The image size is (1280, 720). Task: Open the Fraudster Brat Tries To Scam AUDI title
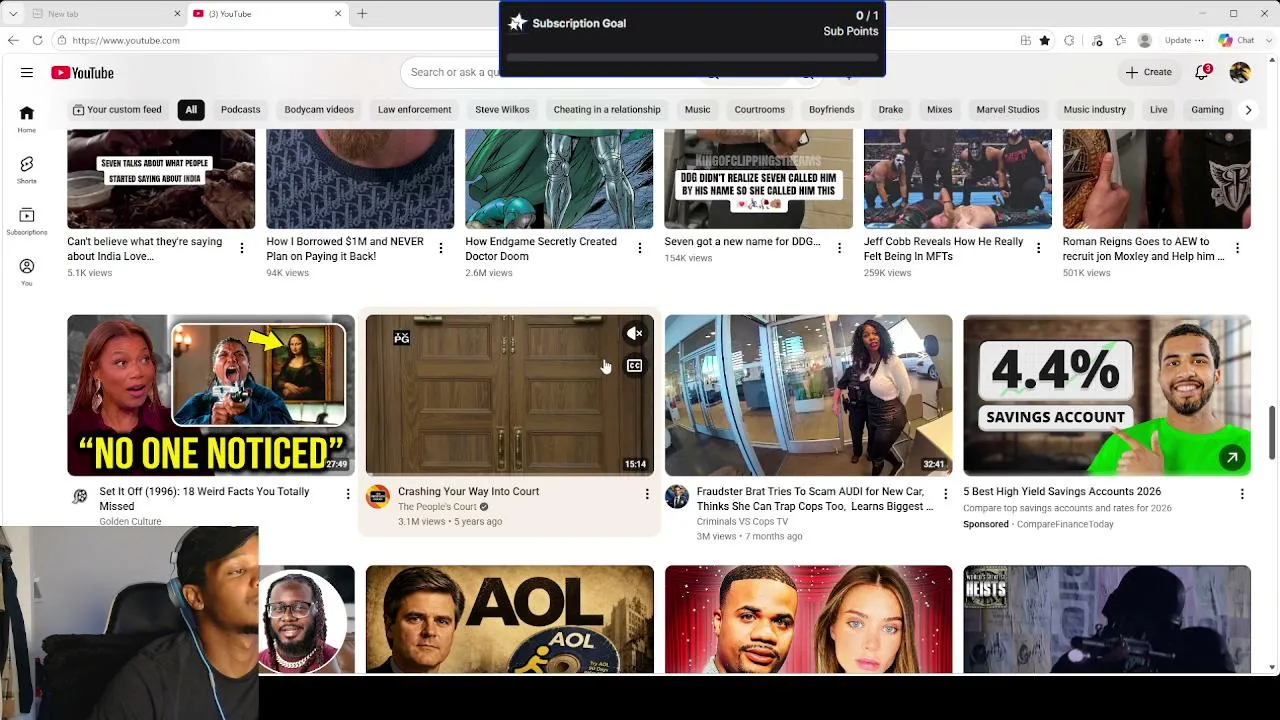pos(814,499)
